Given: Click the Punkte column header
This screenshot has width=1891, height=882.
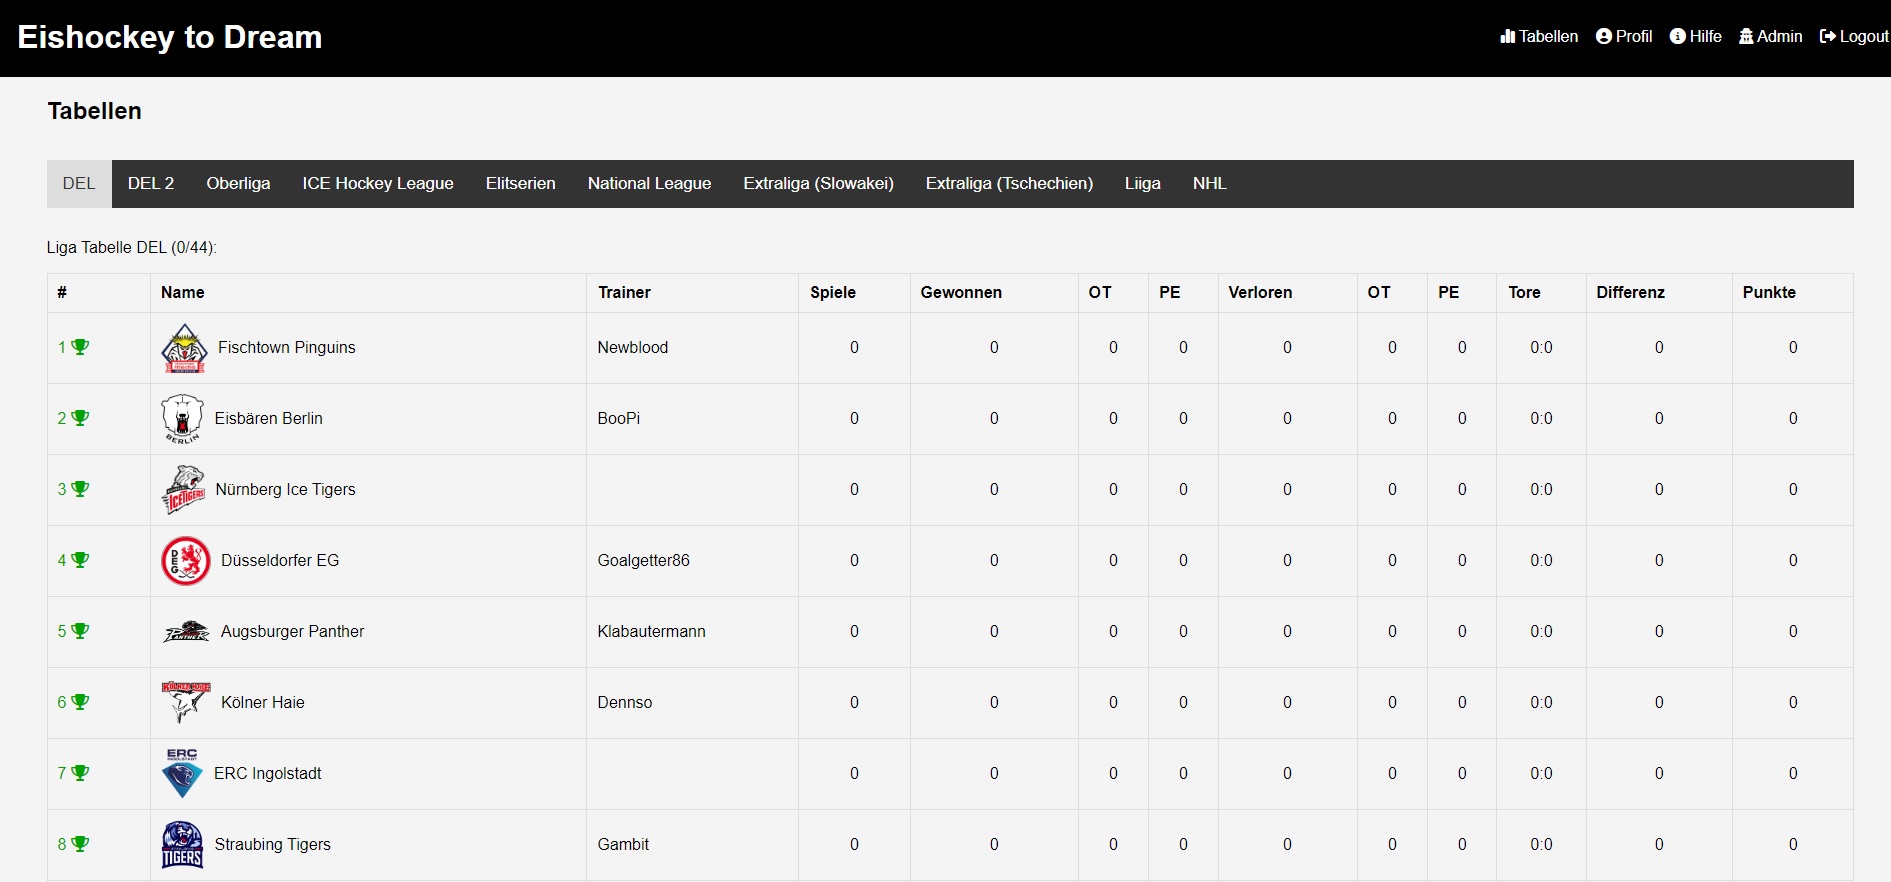Looking at the screenshot, I should click(x=1769, y=293).
